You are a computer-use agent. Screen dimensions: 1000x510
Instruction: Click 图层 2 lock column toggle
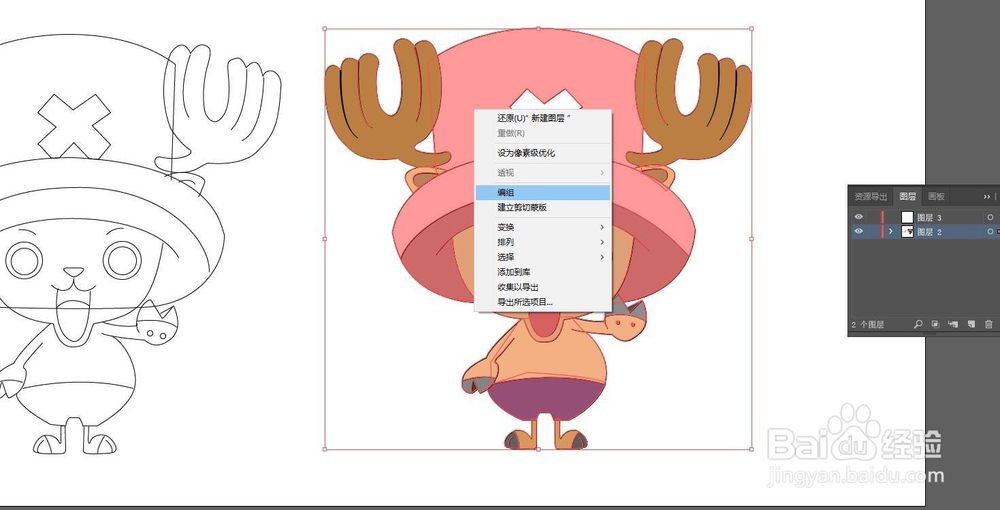coord(873,231)
